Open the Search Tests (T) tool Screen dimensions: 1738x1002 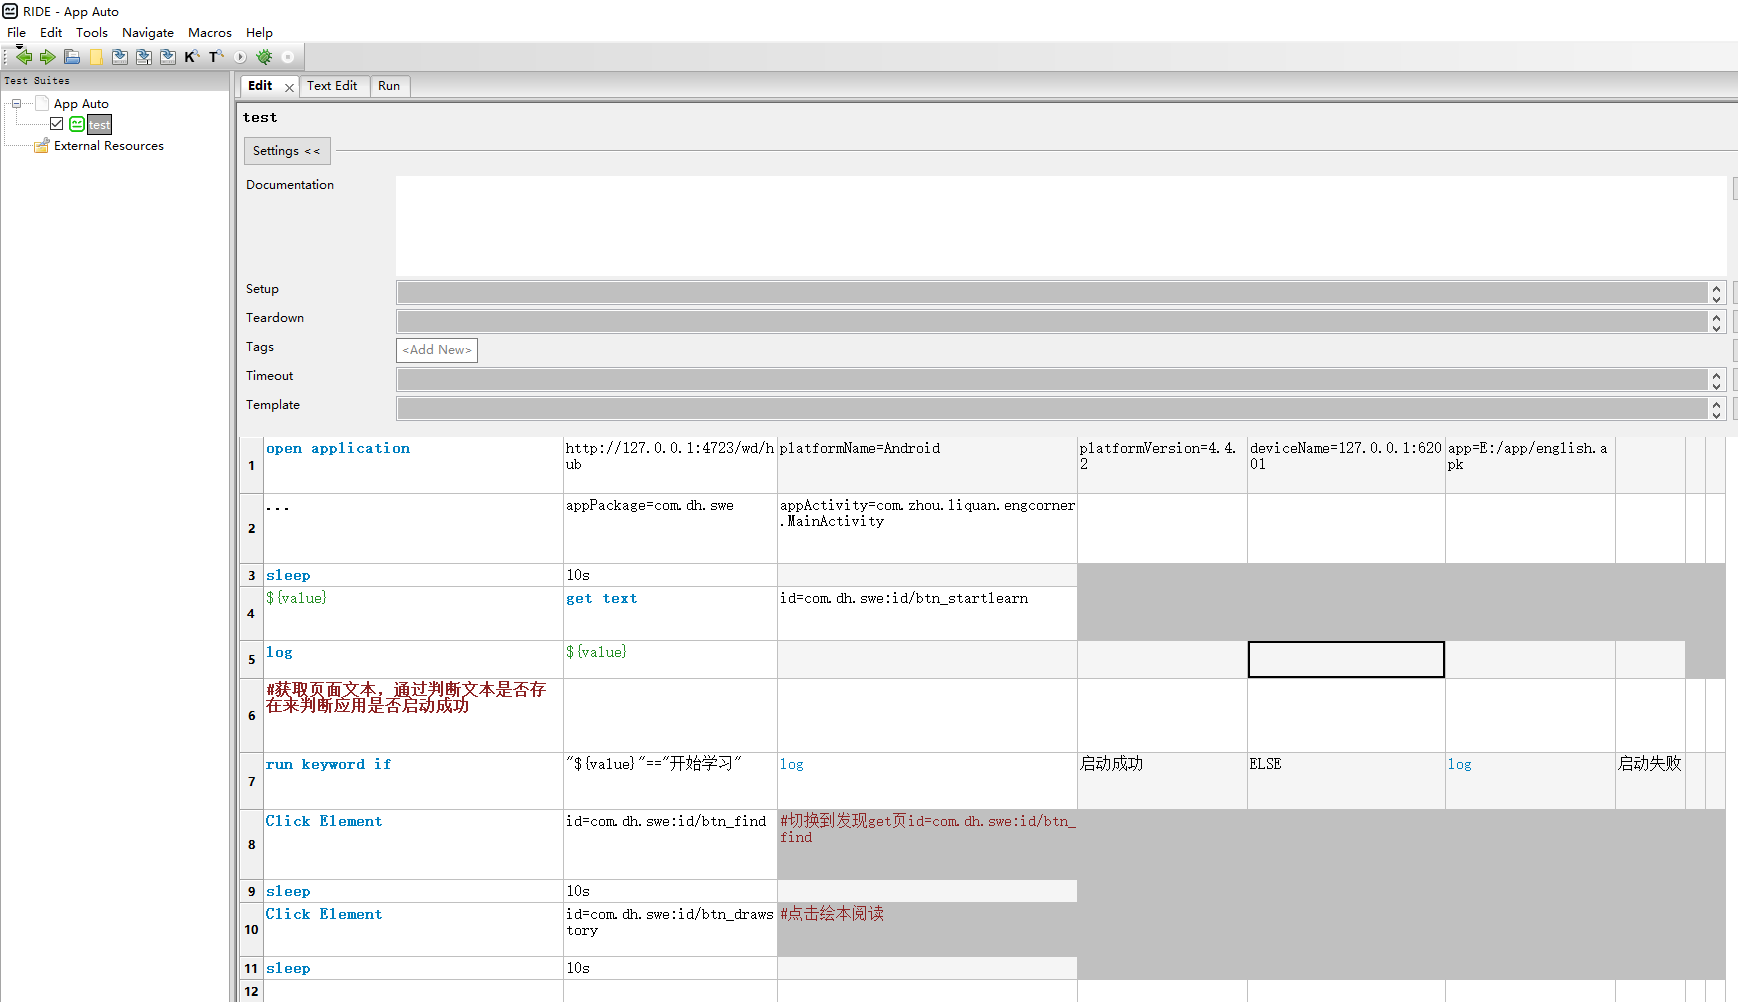point(216,57)
